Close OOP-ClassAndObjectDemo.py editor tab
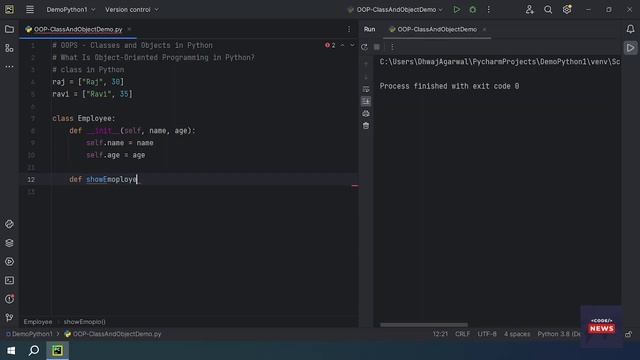This screenshot has height=360, width=640. click(129, 29)
